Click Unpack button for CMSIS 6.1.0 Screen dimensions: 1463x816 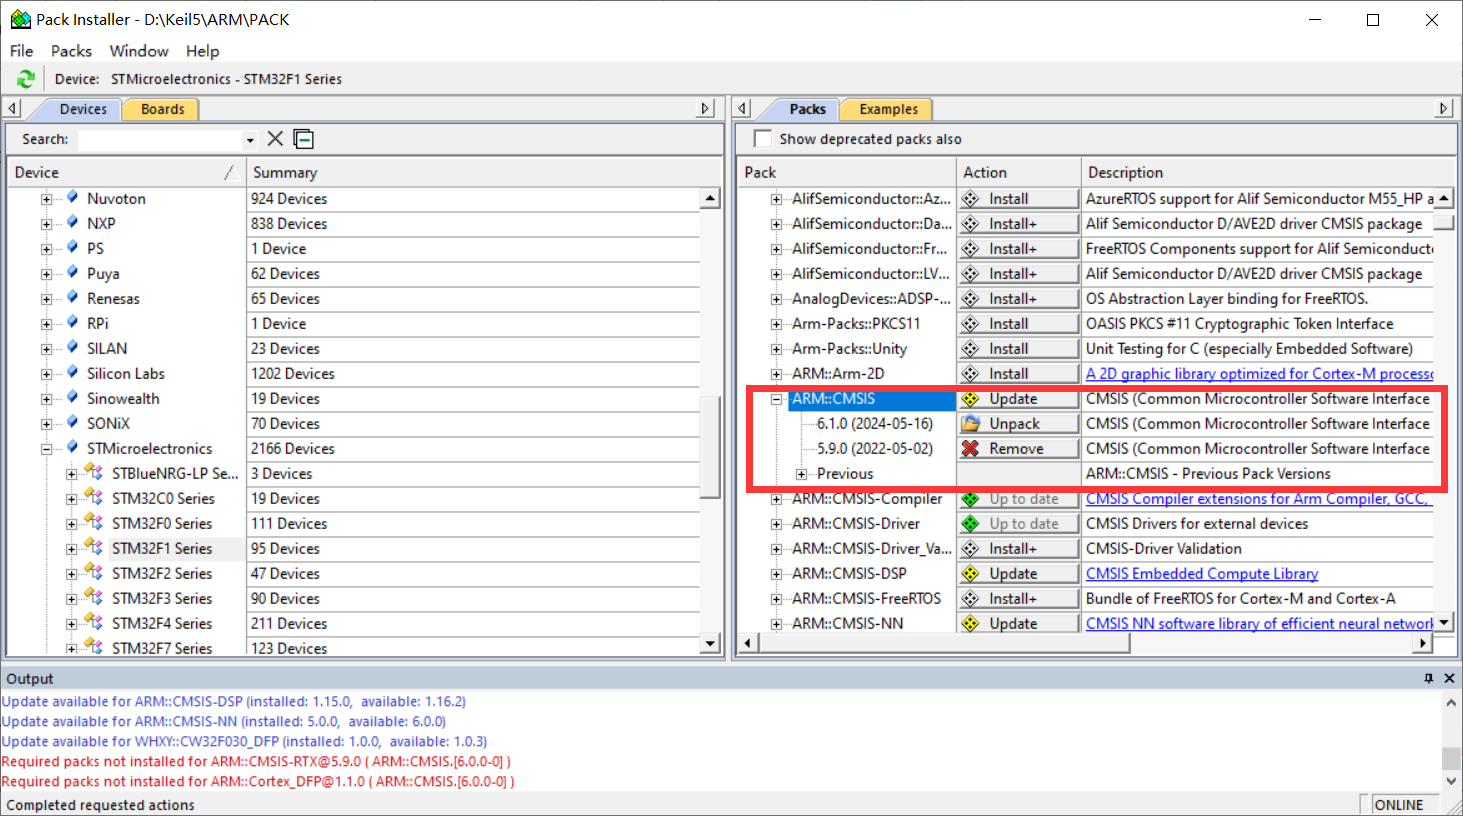tap(1018, 424)
